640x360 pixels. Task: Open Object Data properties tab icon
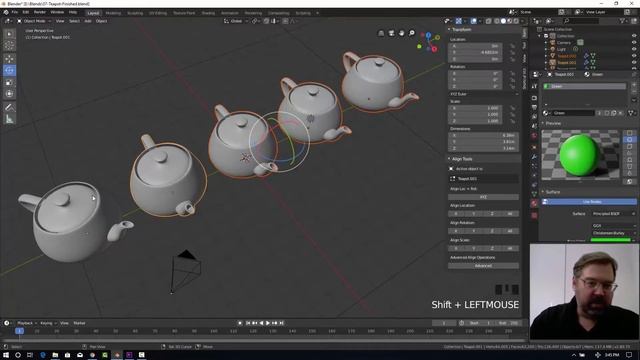click(534, 193)
